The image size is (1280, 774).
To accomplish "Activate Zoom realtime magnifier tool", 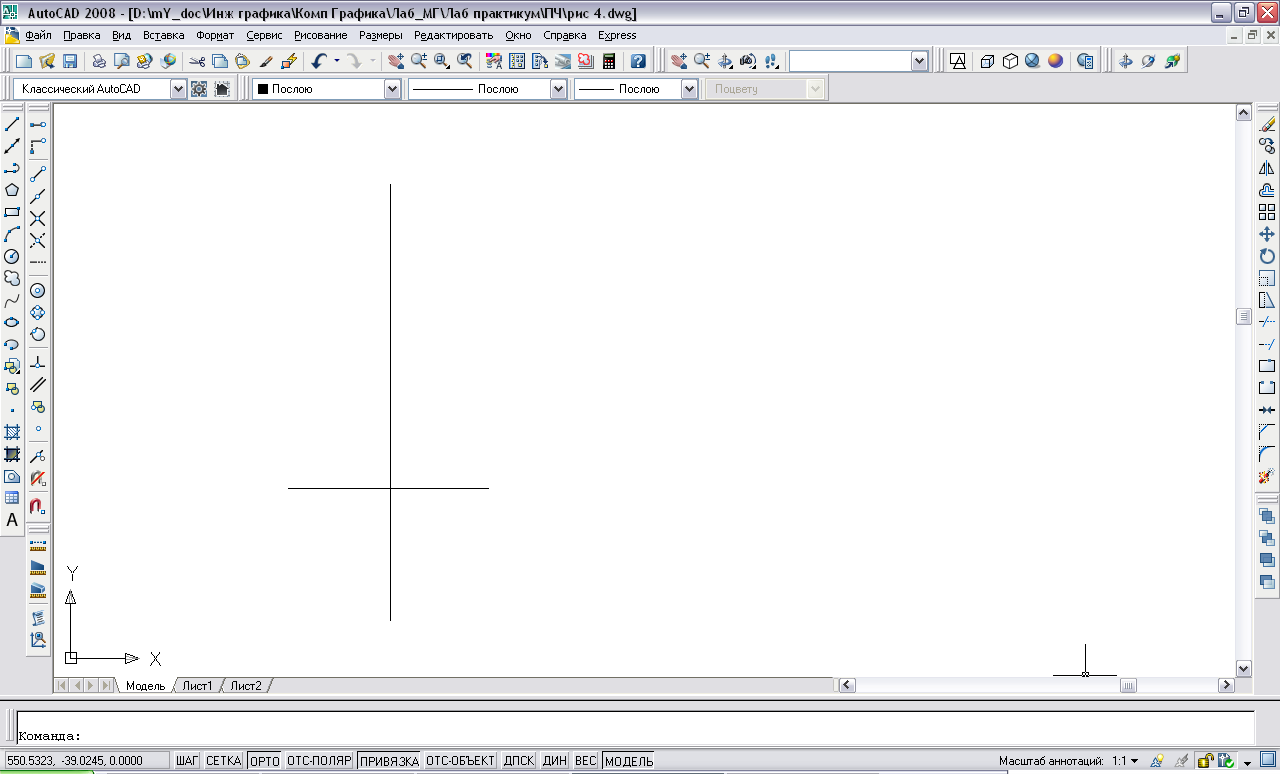I will click(x=418, y=61).
